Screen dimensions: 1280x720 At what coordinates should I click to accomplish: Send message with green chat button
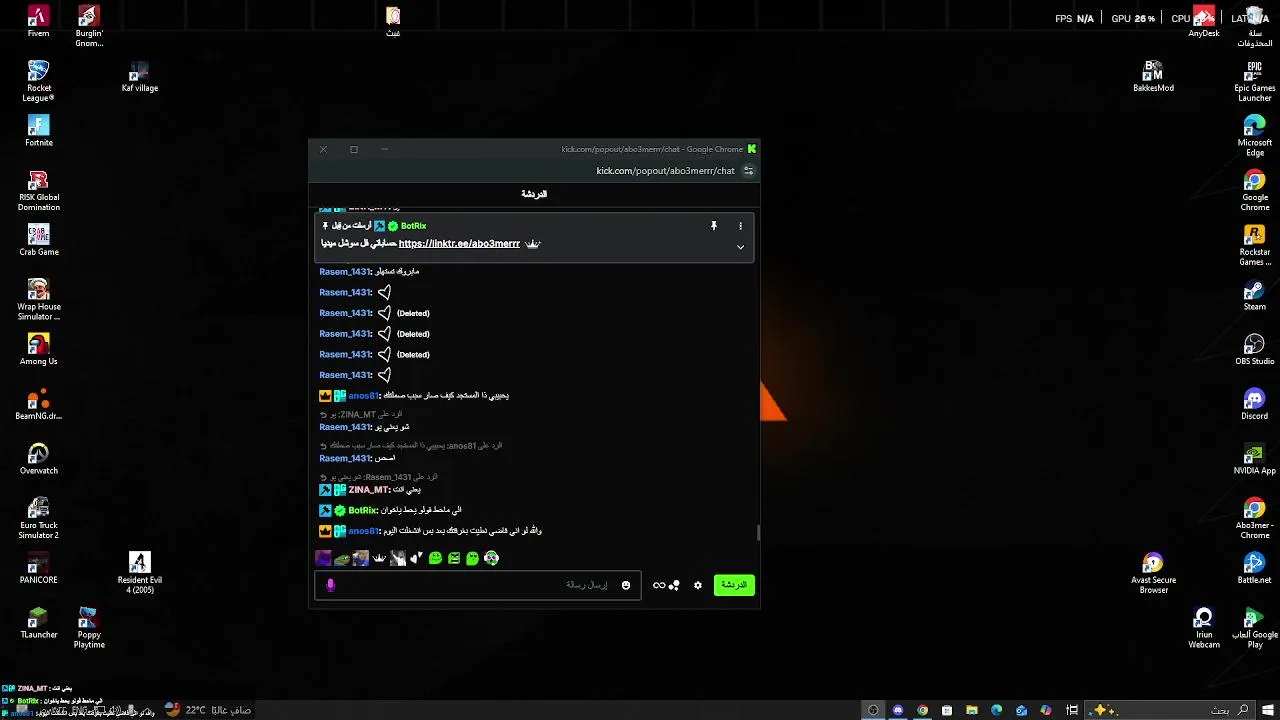[734, 585]
